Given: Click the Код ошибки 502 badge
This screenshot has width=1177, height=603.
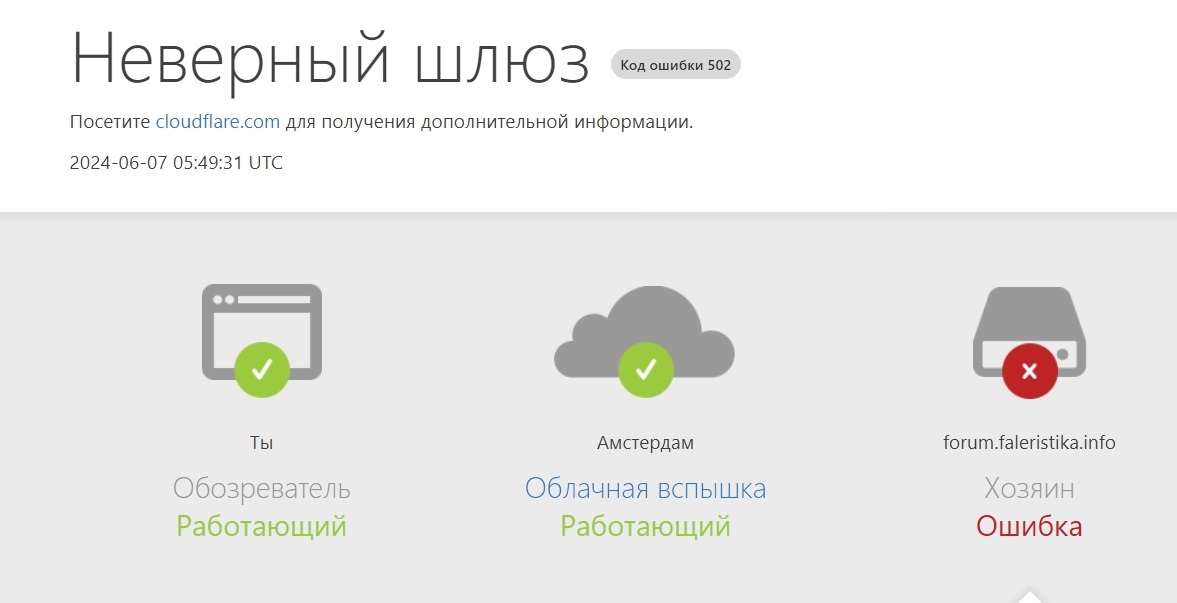Looking at the screenshot, I should pyautogui.click(x=676, y=65).
